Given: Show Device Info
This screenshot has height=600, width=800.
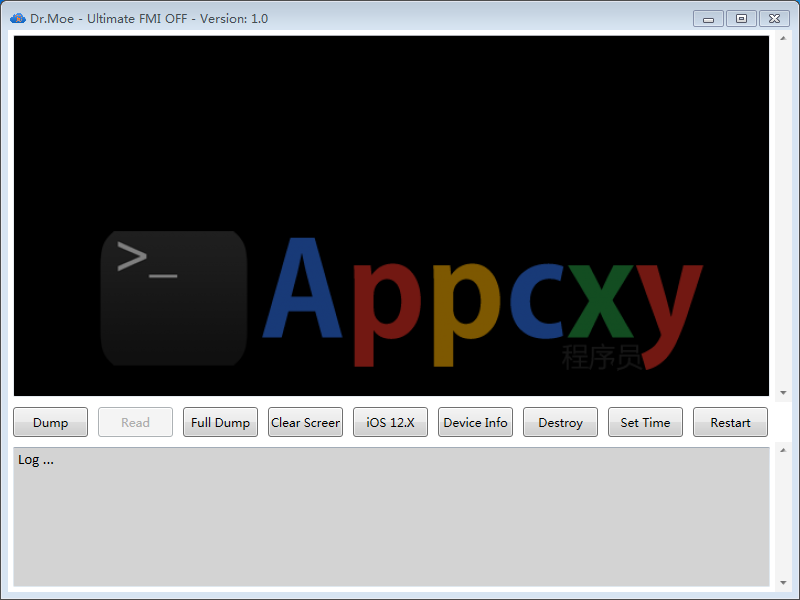Looking at the screenshot, I should coord(475,422).
